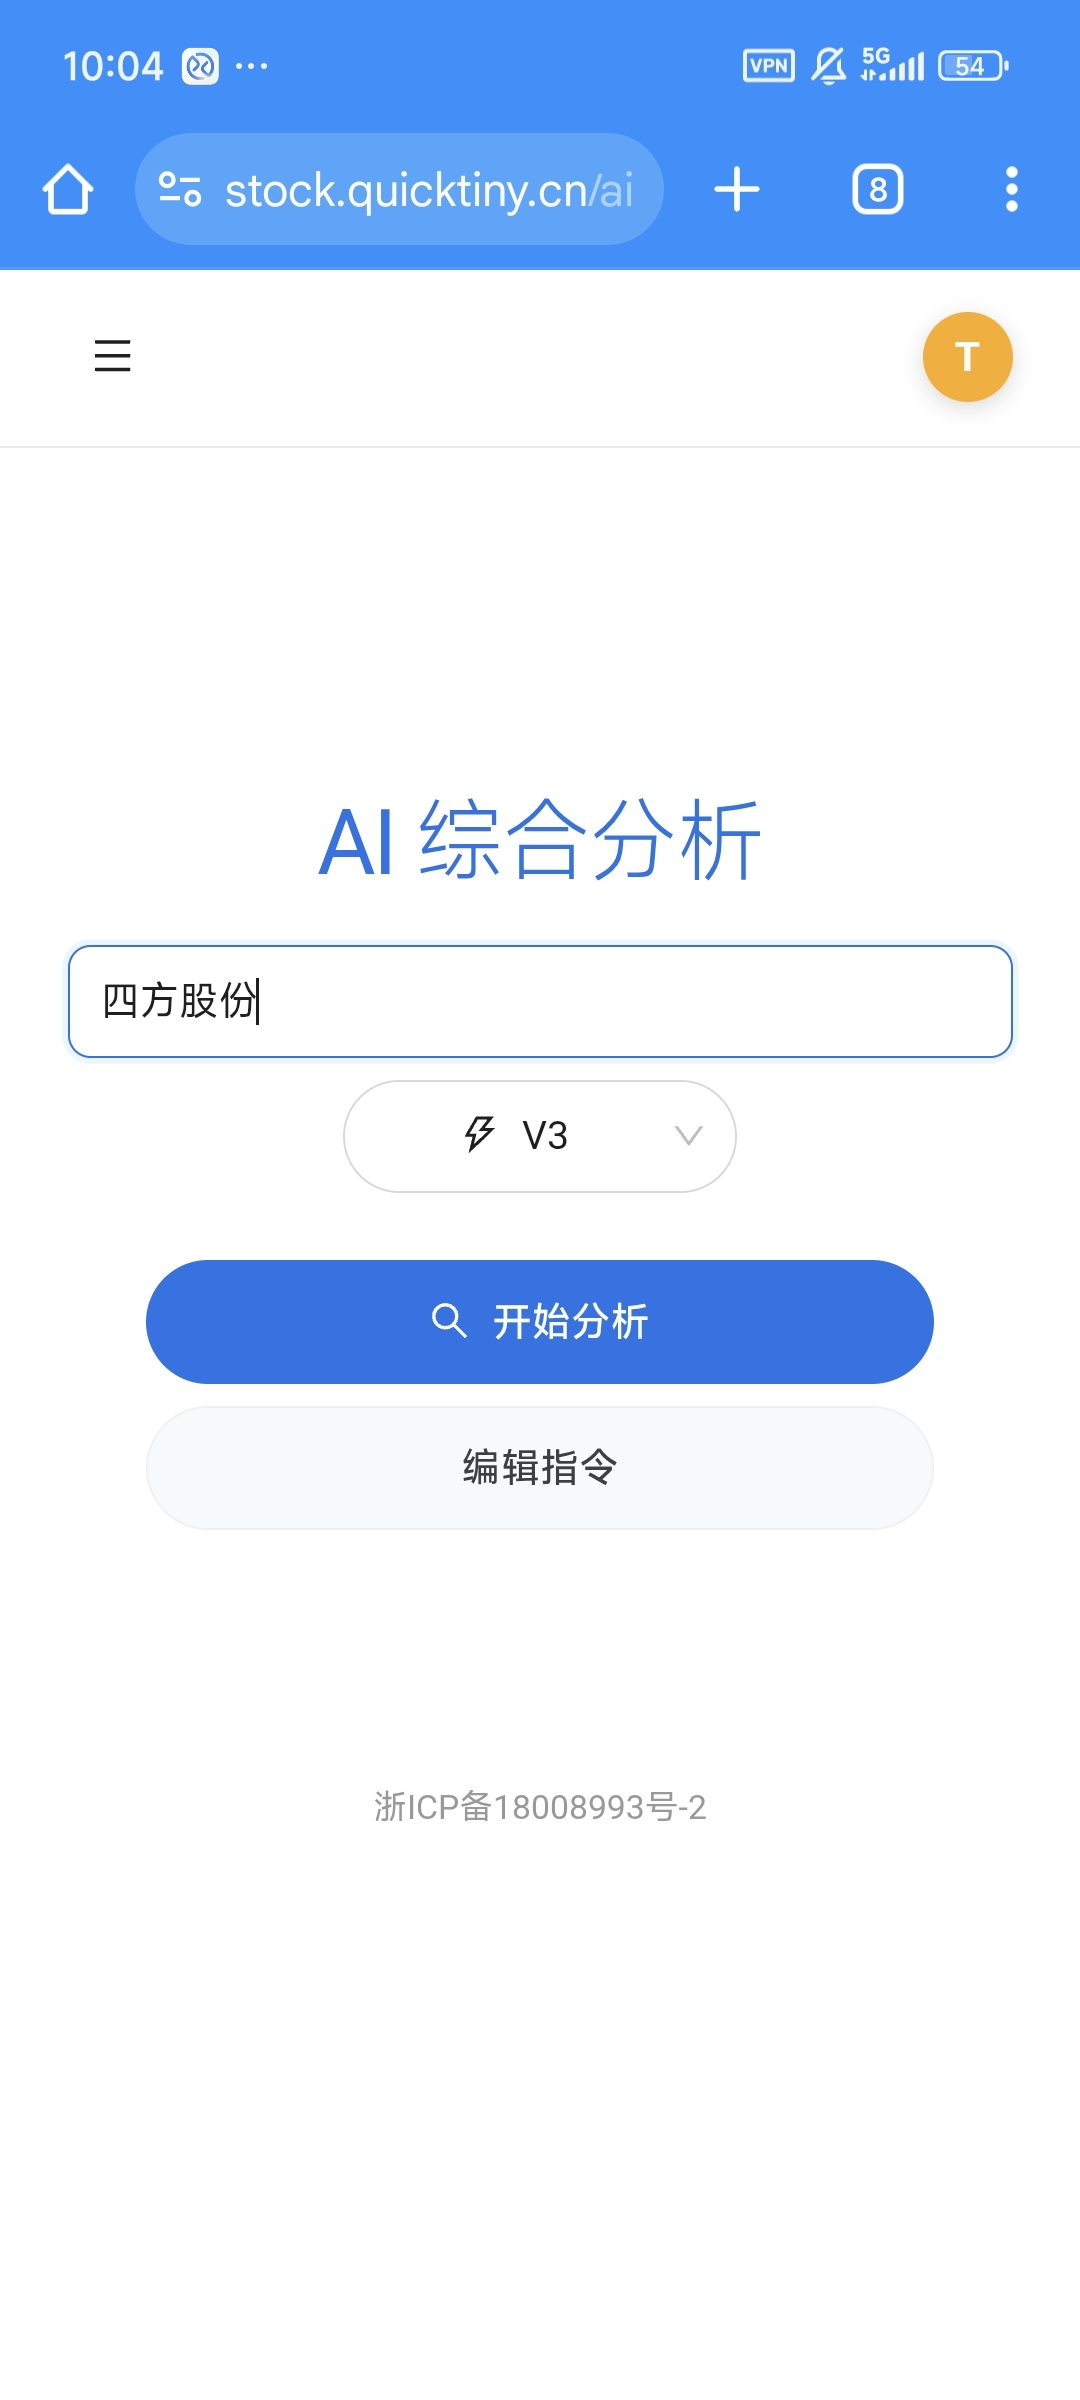1080x2400 pixels.
Task: Tap the magnifier icon on 开始分析
Action: (x=449, y=1321)
